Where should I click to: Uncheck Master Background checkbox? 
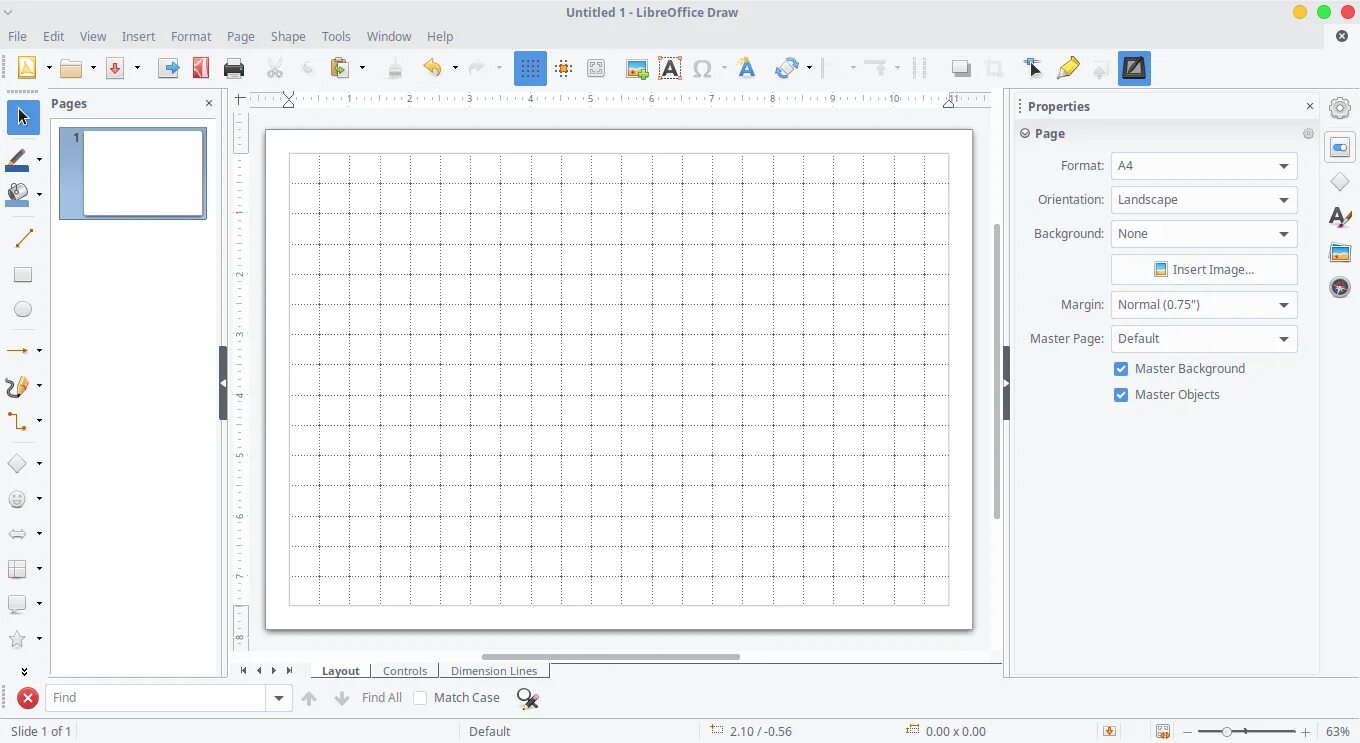[x=1121, y=369]
